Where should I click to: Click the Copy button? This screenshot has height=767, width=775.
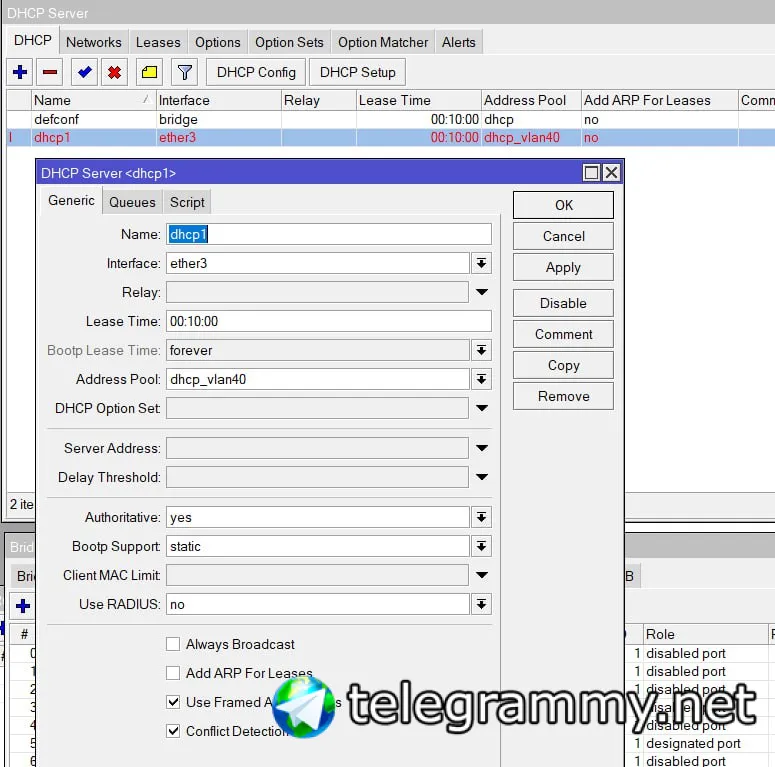tap(563, 365)
